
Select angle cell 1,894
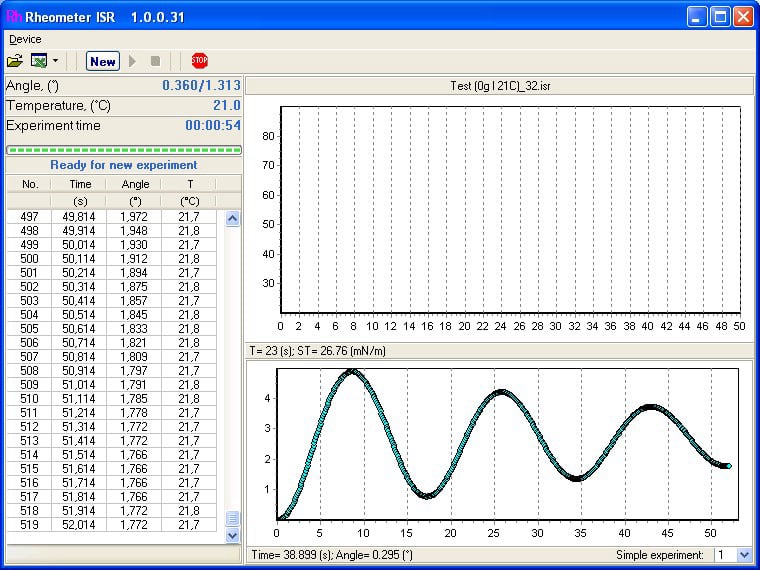134,273
